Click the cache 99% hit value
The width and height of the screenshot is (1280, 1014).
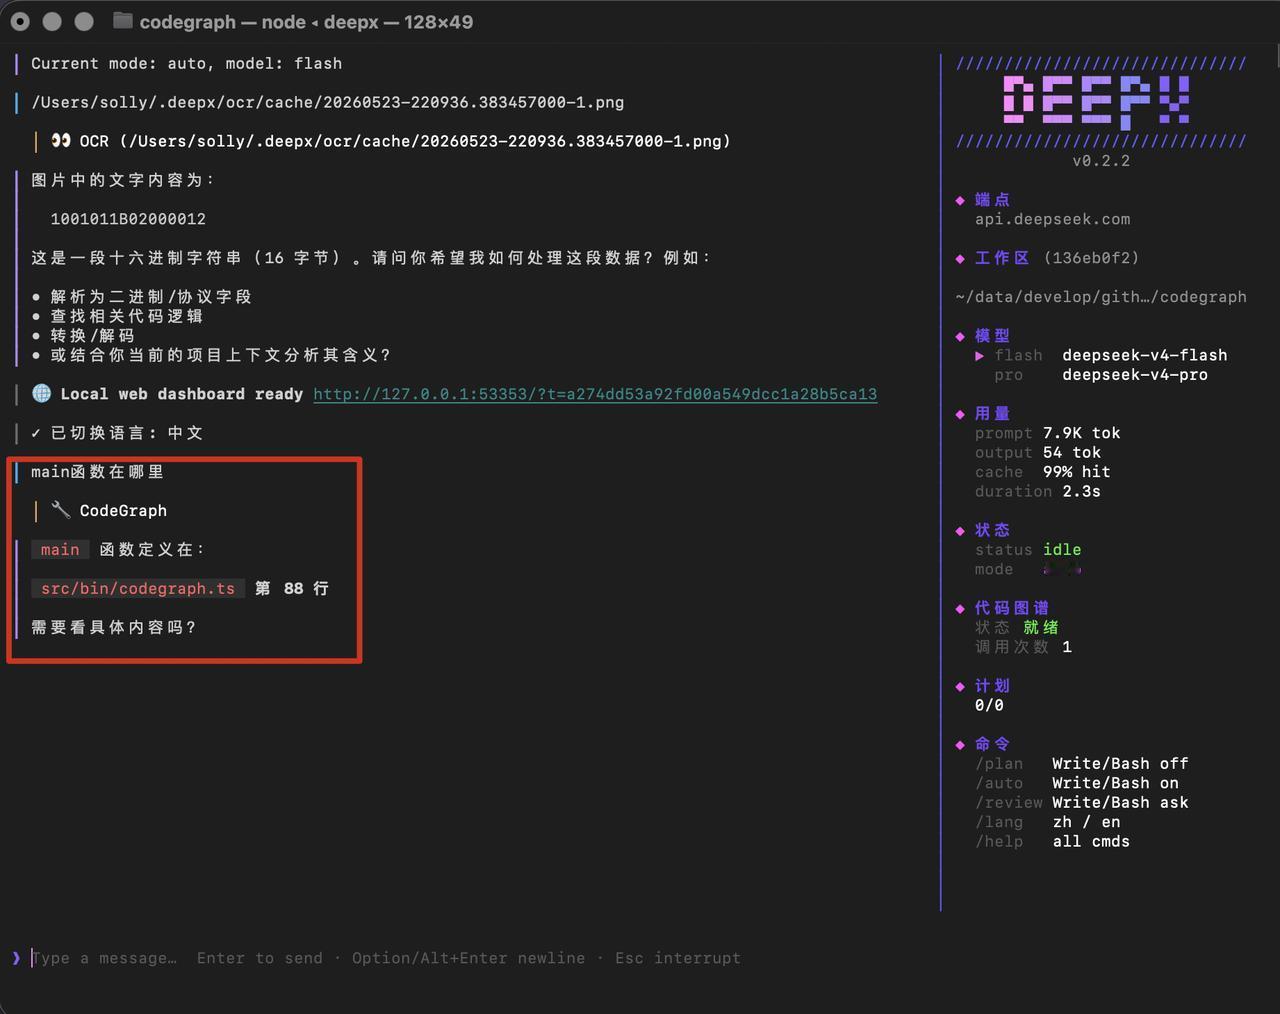pyautogui.click(x=1077, y=472)
